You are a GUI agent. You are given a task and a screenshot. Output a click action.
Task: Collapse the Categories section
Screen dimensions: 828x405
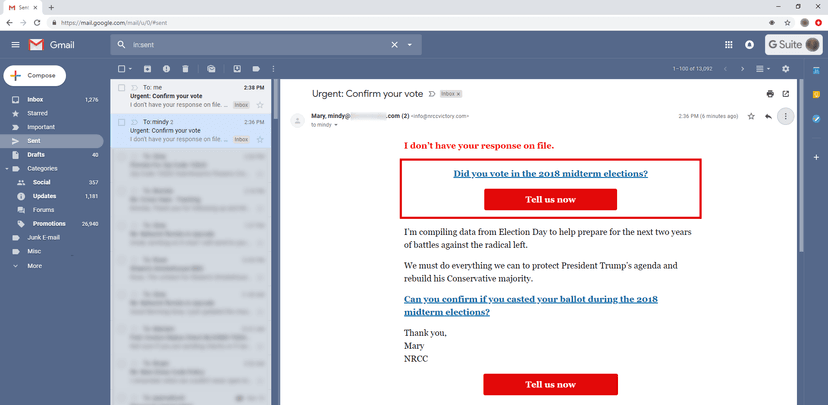pyautogui.click(x=6, y=168)
